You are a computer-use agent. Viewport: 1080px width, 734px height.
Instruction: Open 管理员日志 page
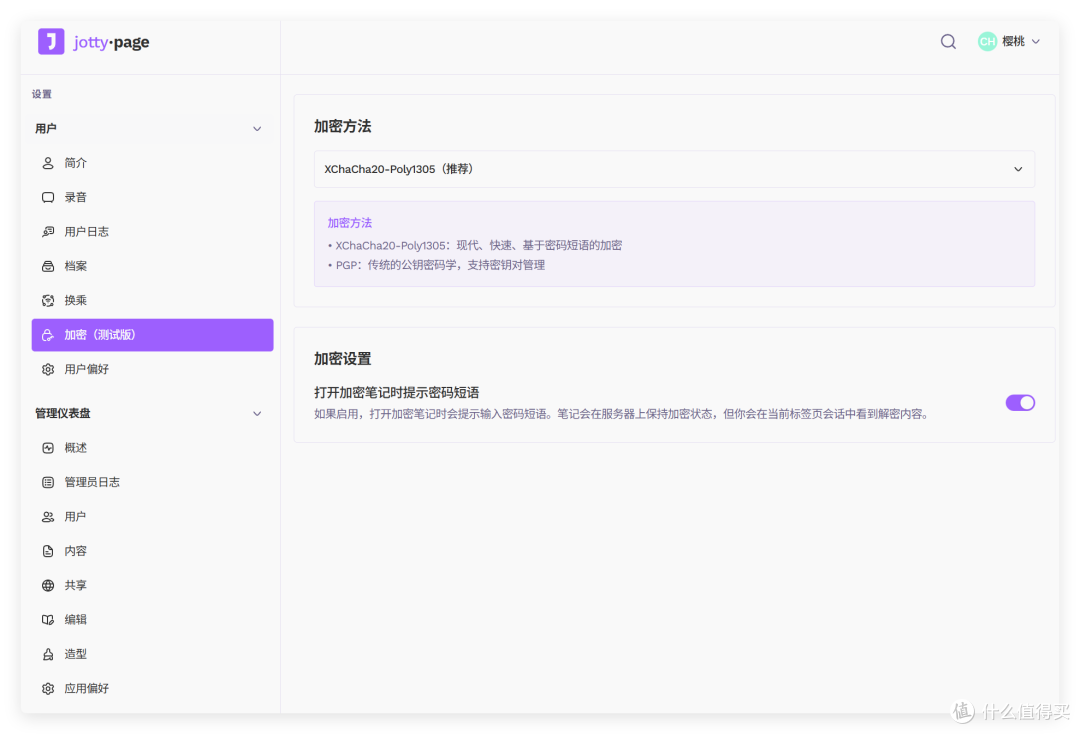[152, 483]
